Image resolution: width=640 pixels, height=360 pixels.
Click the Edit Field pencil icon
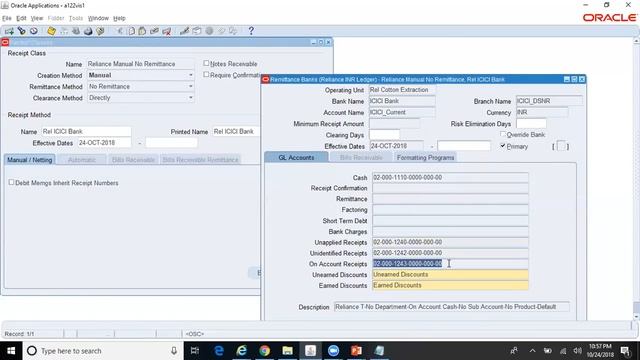(x=184, y=31)
